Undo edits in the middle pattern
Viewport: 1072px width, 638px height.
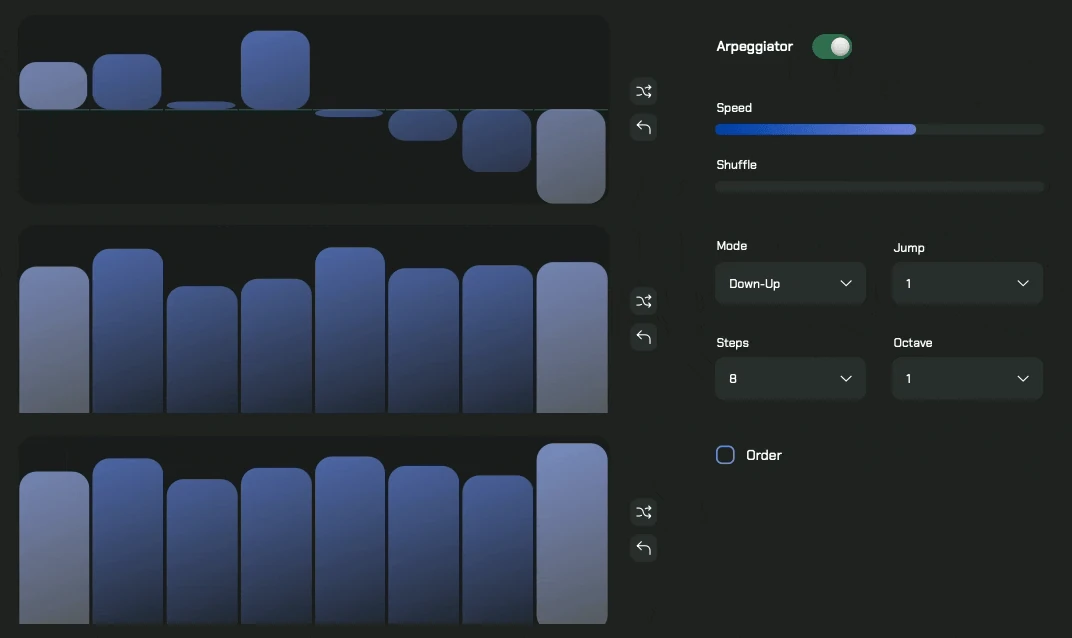(x=643, y=337)
